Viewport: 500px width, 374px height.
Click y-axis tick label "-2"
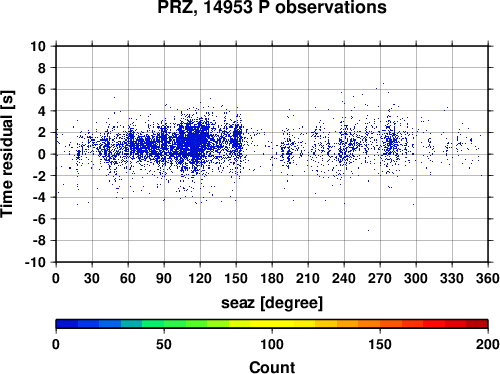click(39, 176)
